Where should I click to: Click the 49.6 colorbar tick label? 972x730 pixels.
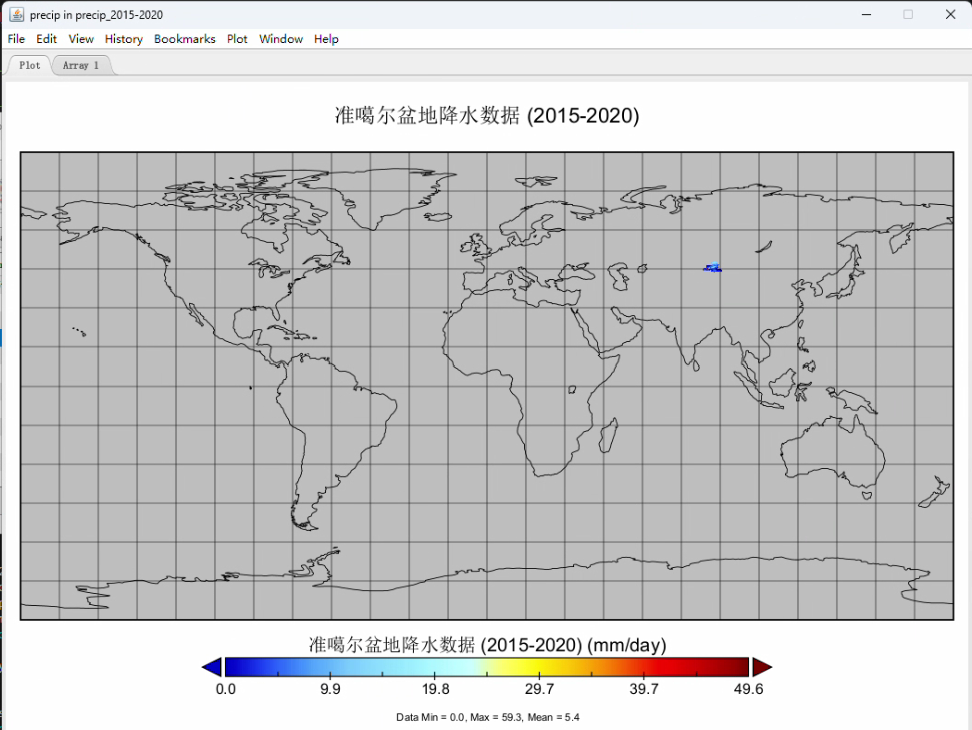(x=748, y=689)
